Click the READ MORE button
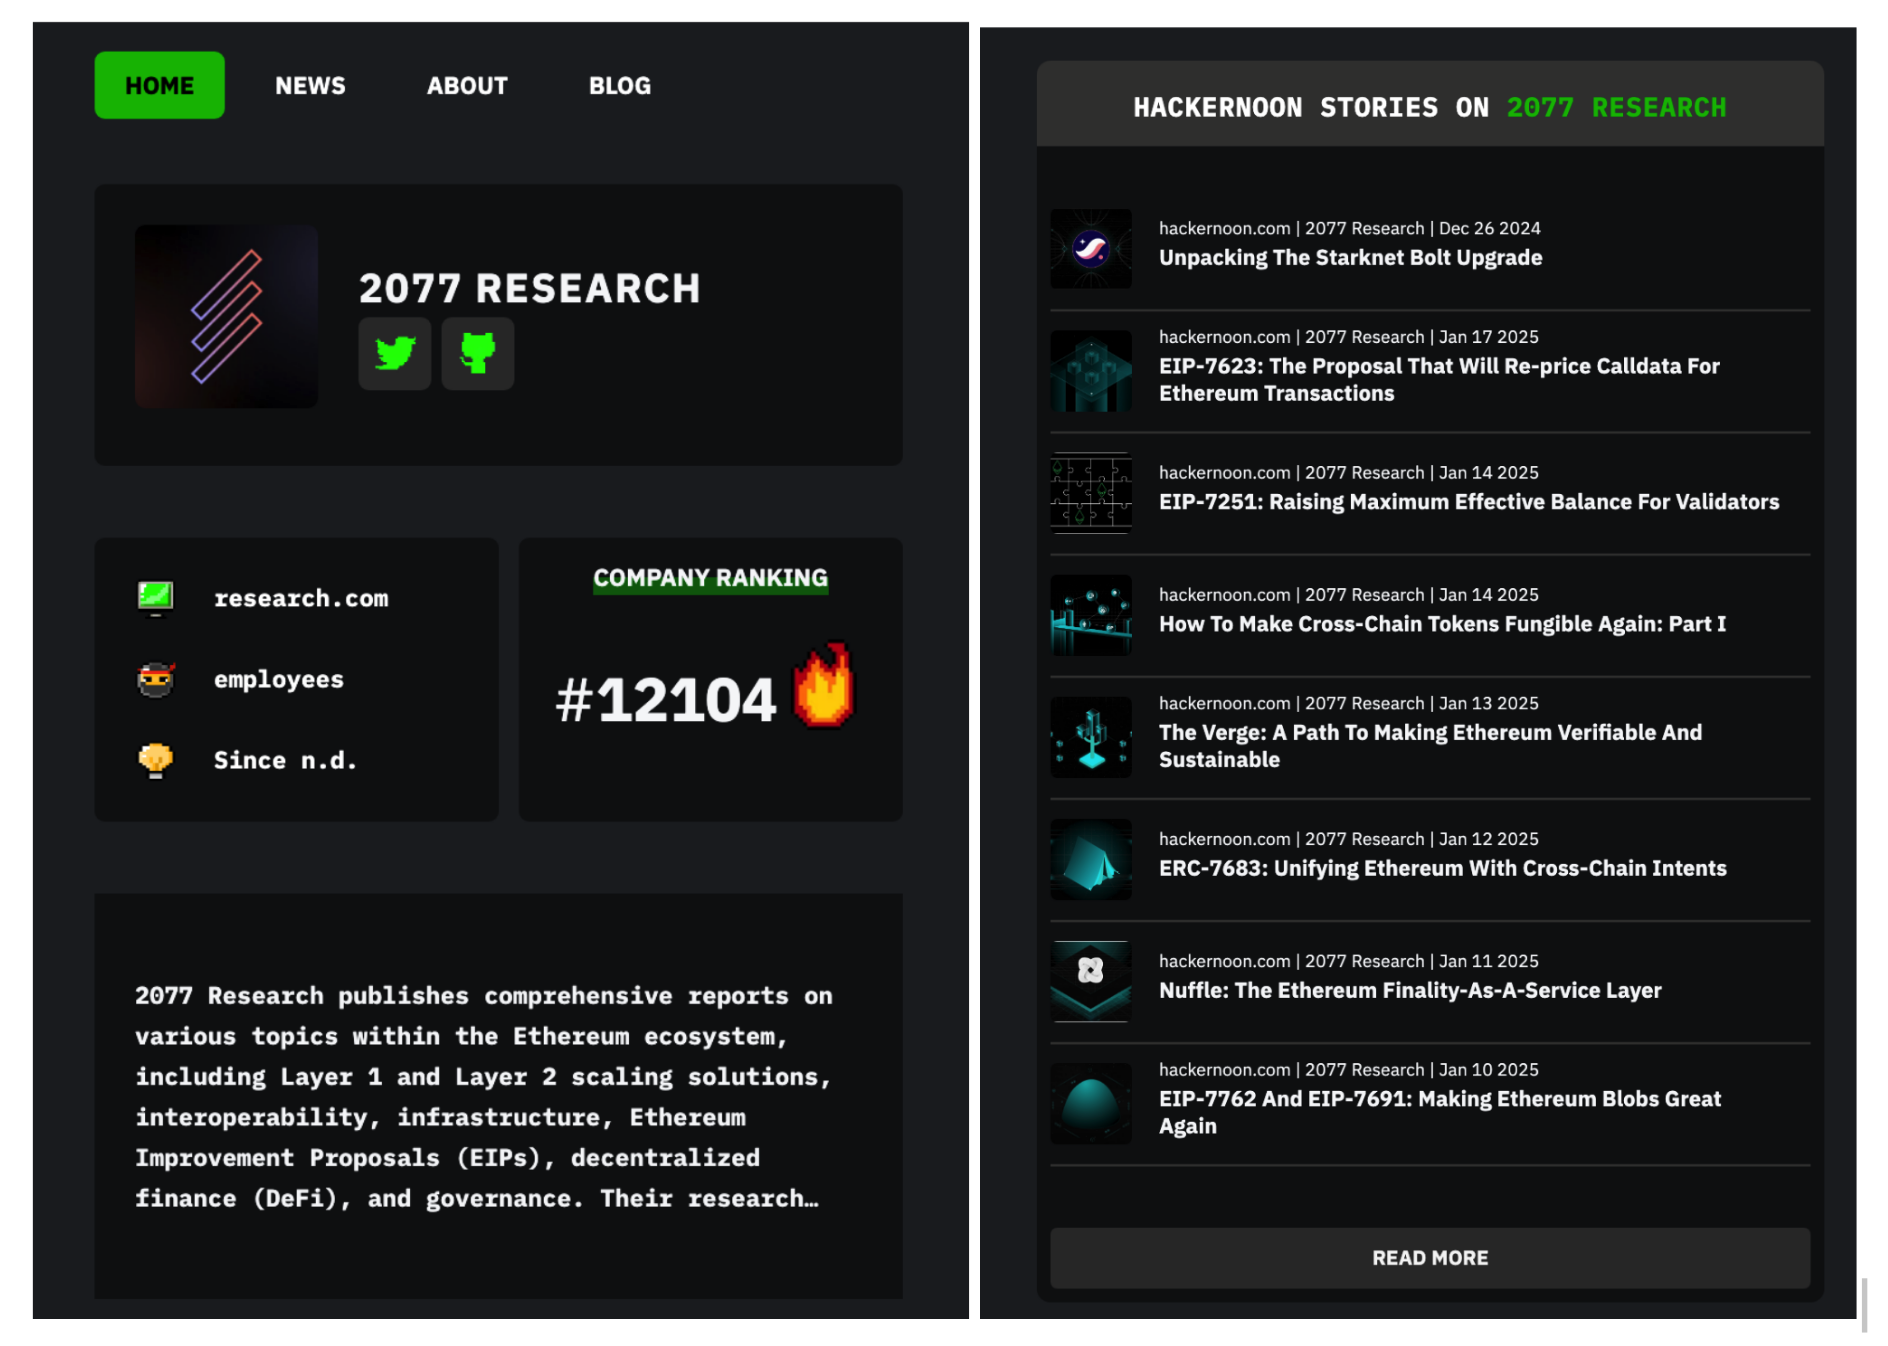 (1430, 1257)
